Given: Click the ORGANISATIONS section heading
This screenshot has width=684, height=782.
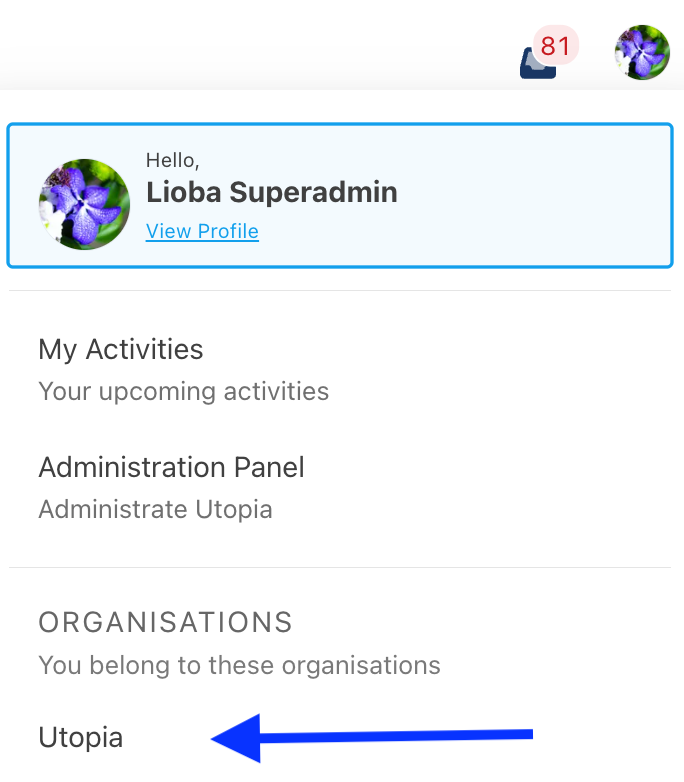Looking at the screenshot, I should point(165,622).
